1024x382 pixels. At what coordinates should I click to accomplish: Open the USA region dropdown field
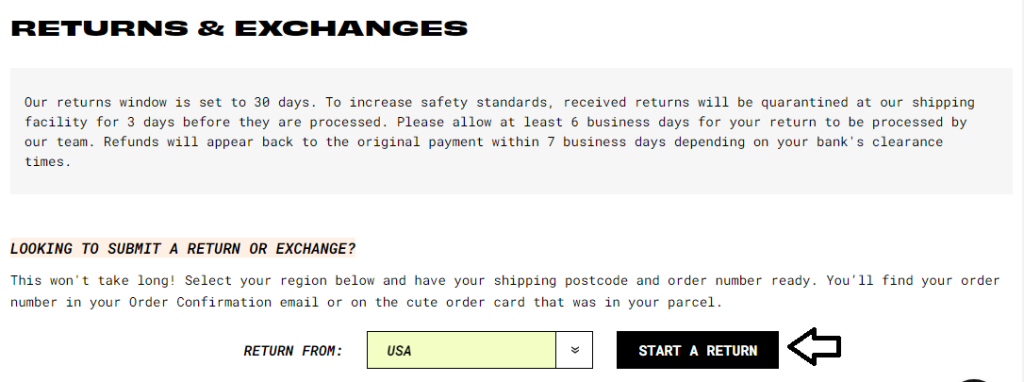pos(480,350)
